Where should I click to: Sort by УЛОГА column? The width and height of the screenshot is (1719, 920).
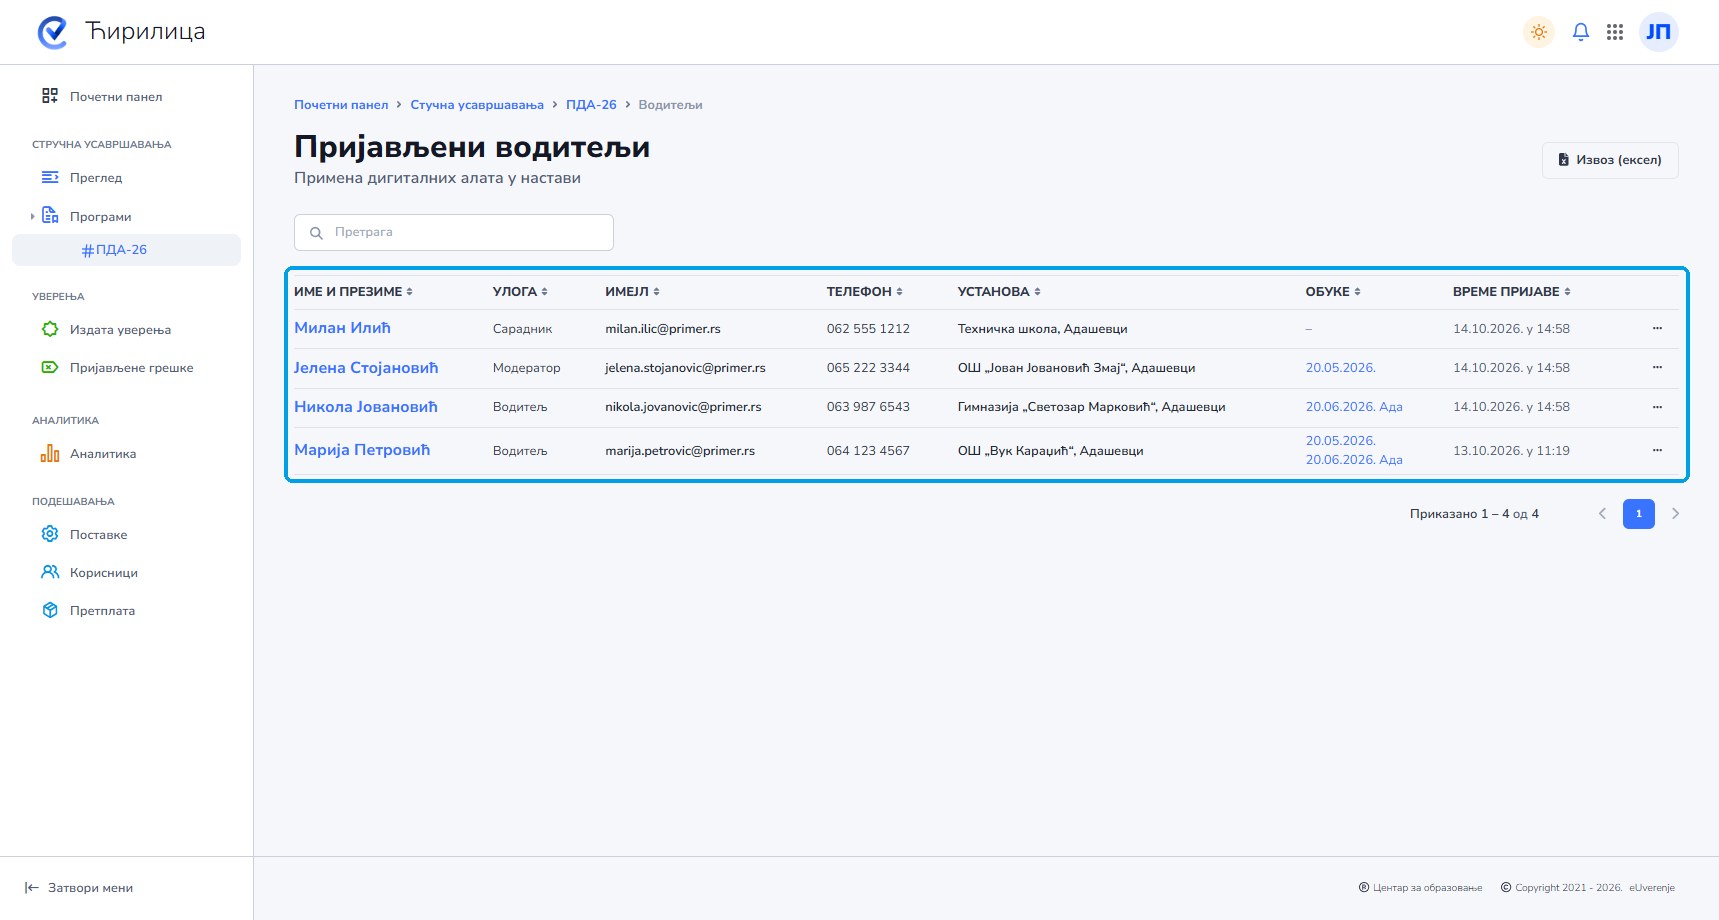tap(520, 292)
